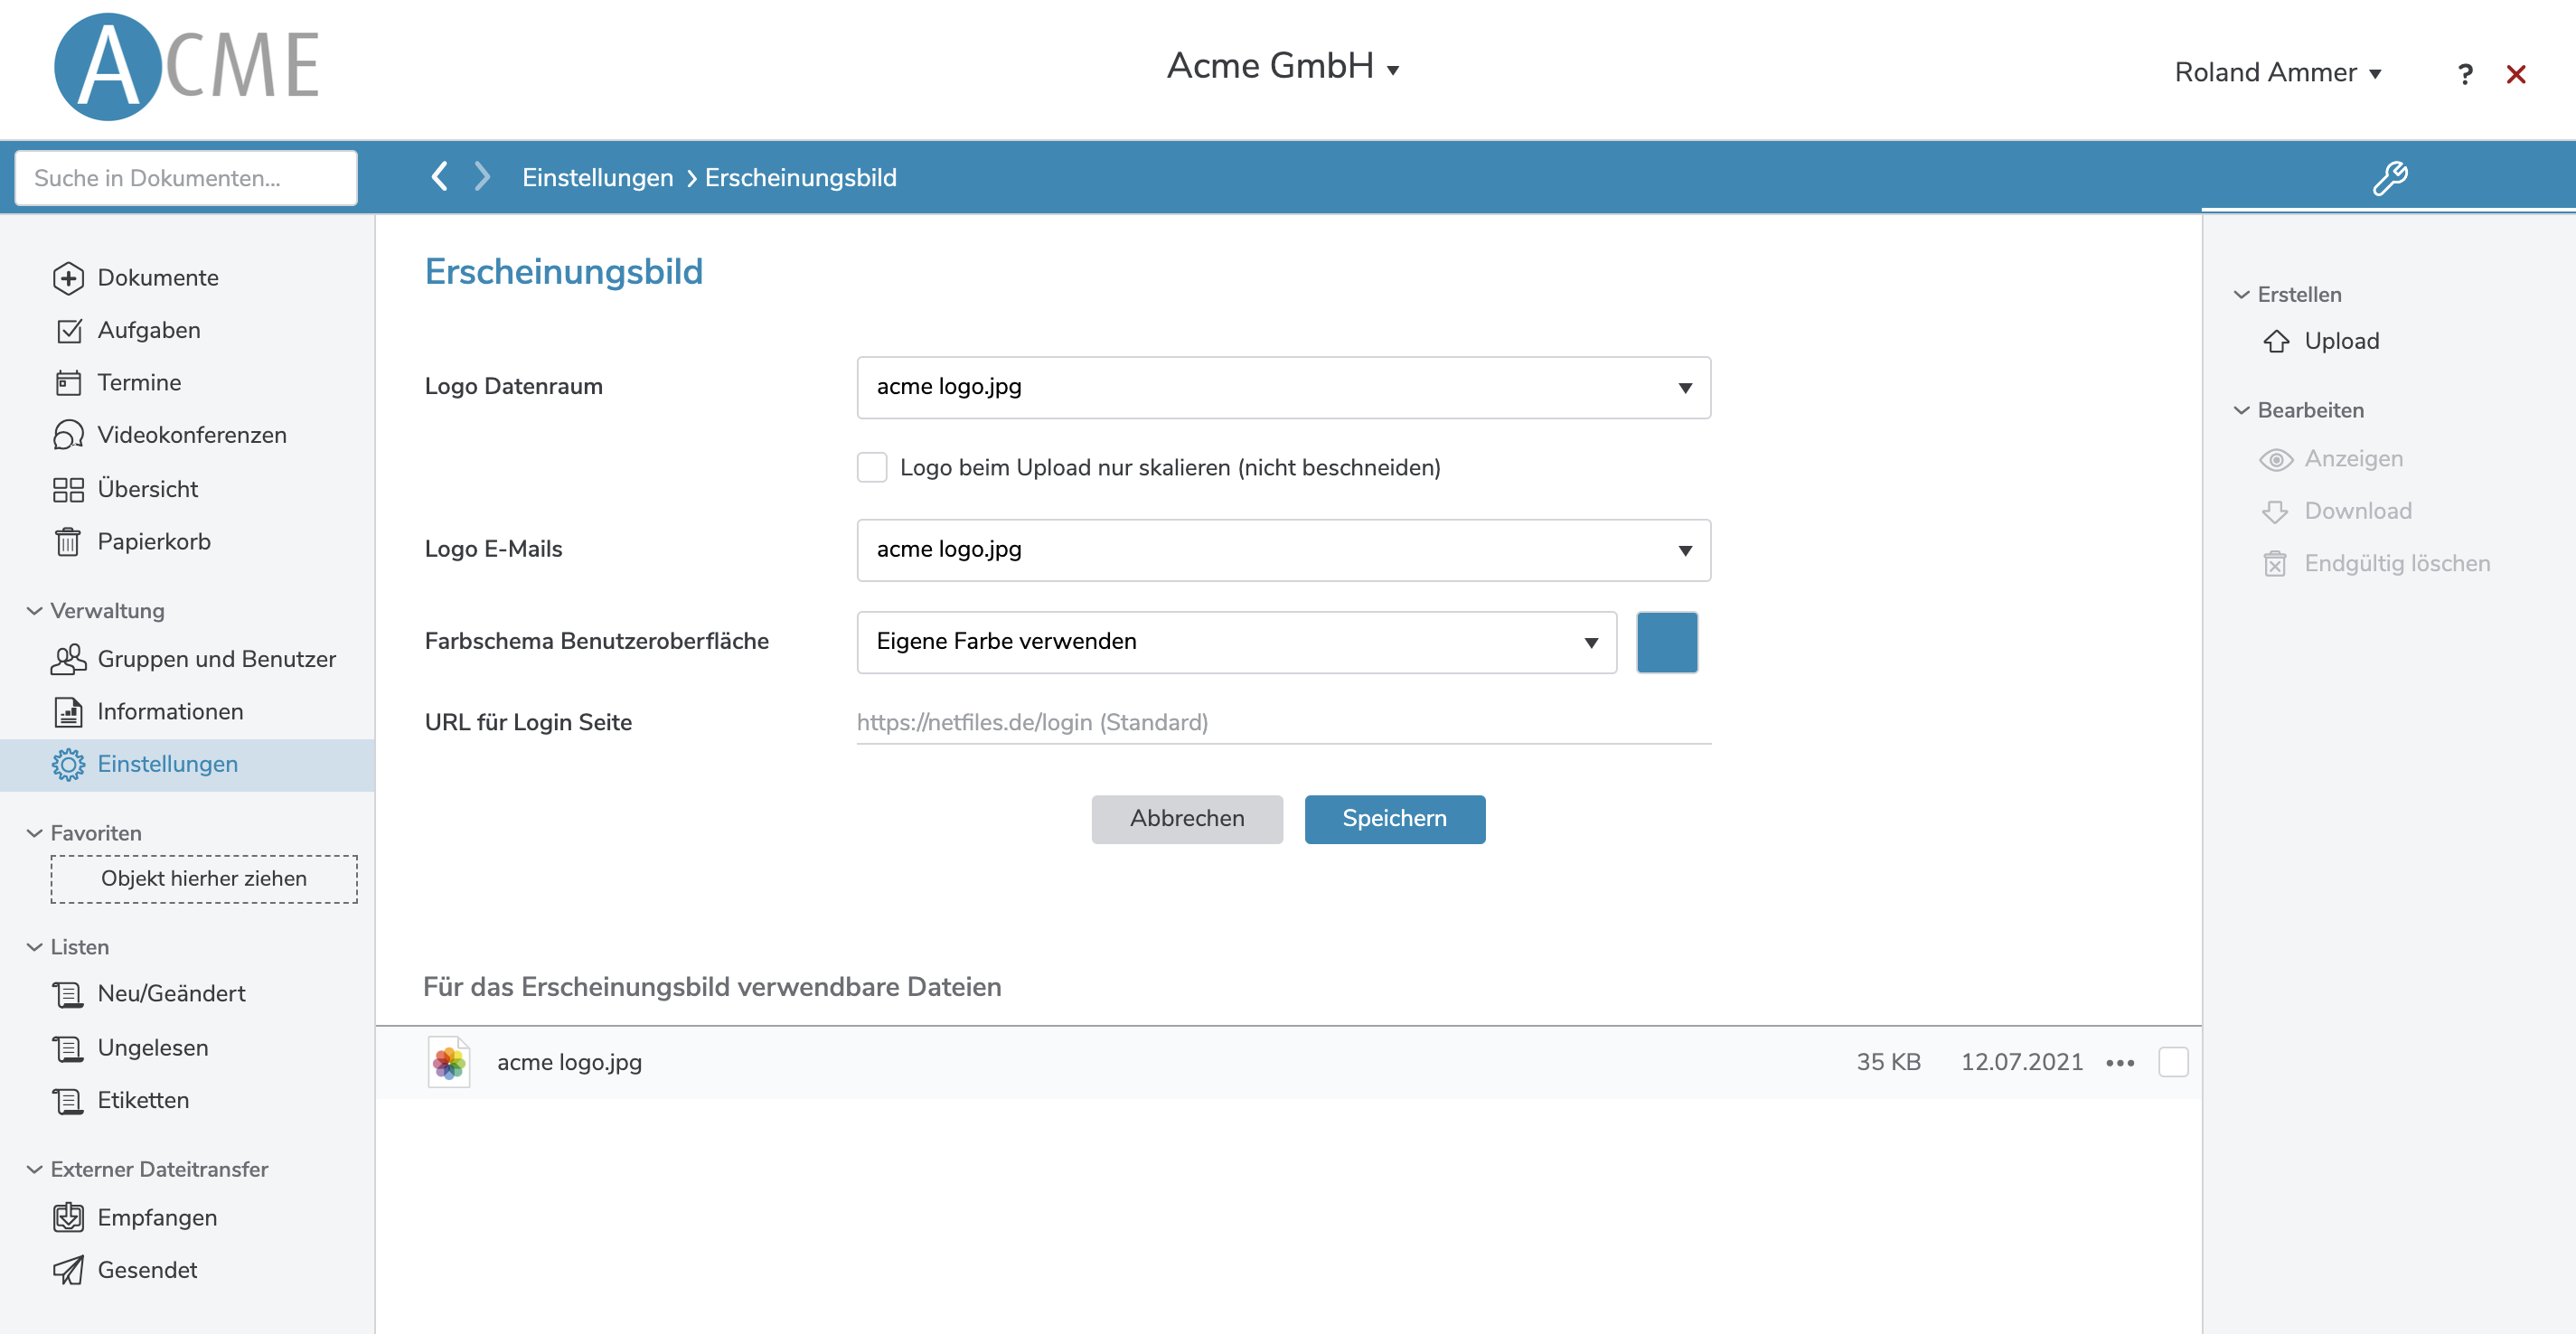Open the Logo Datenraum dropdown
Screen dimensions: 2576x1334
click(x=1283, y=387)
